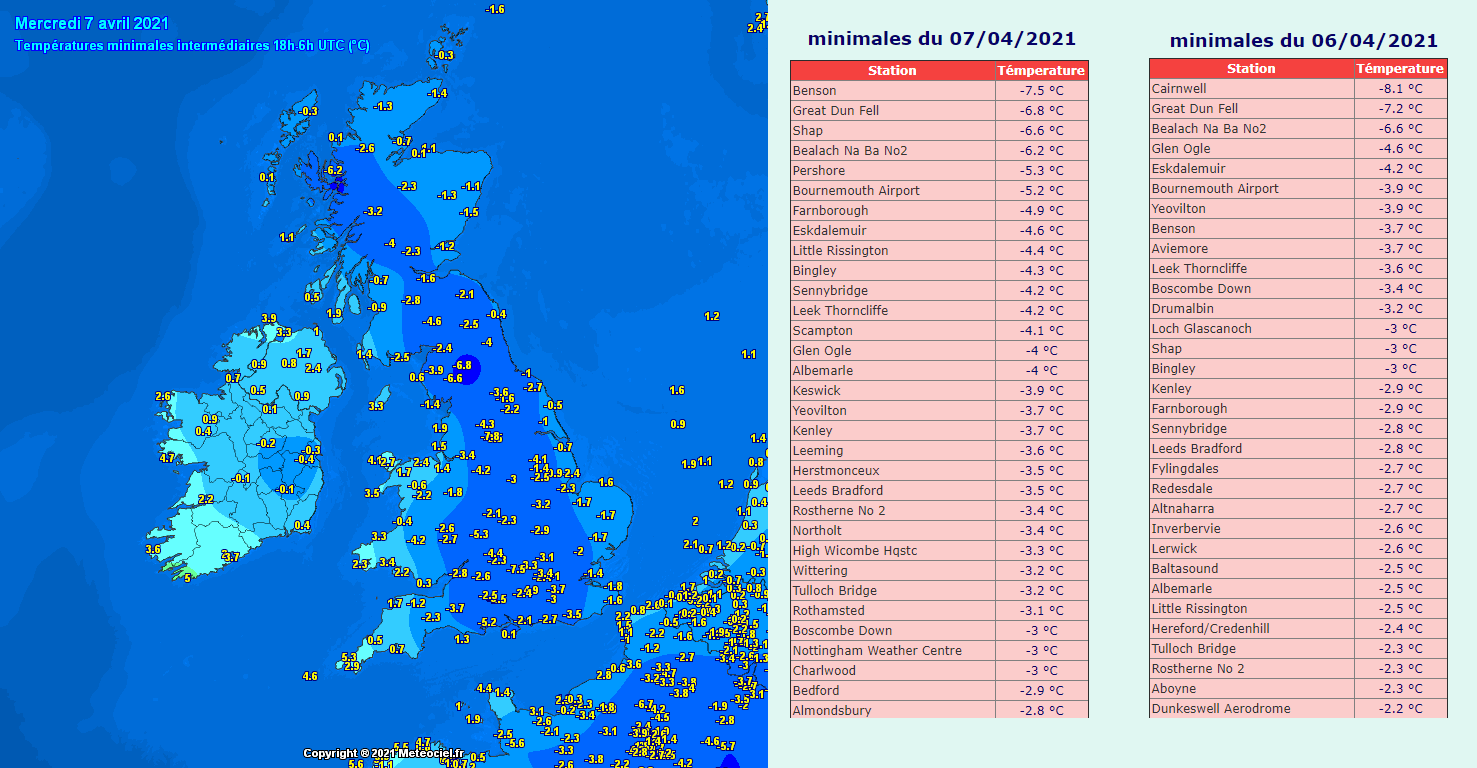
Task: Click the '-8.1 °C' temperature in the Cairnwell row
Action: 1400,88
